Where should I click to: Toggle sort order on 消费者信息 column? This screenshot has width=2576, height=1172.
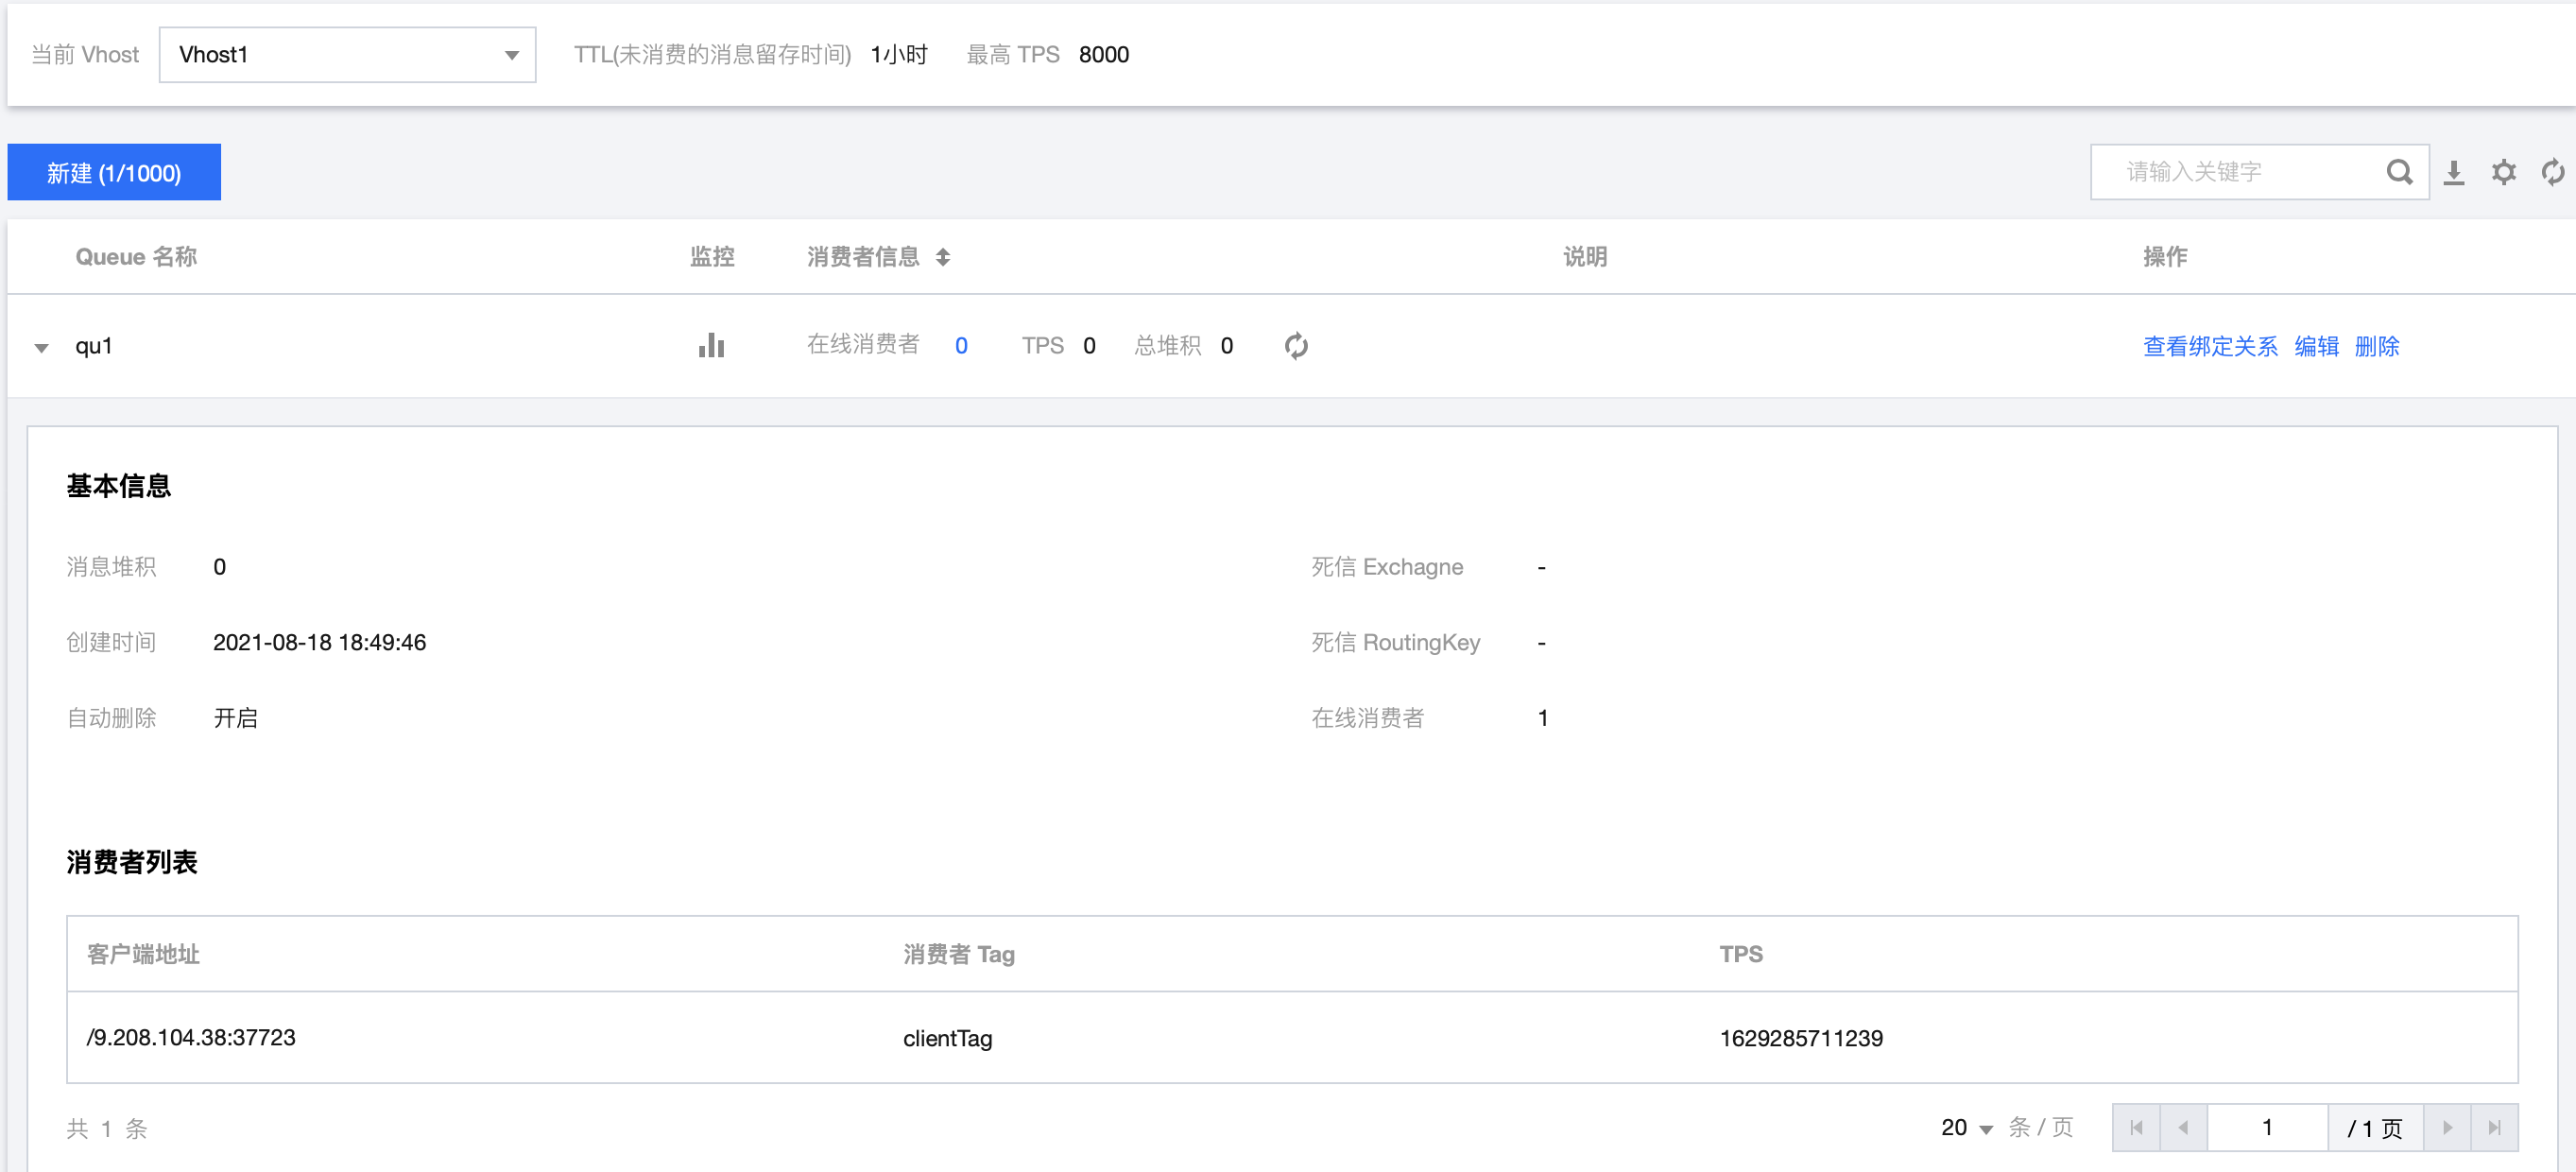pos(944,257)
